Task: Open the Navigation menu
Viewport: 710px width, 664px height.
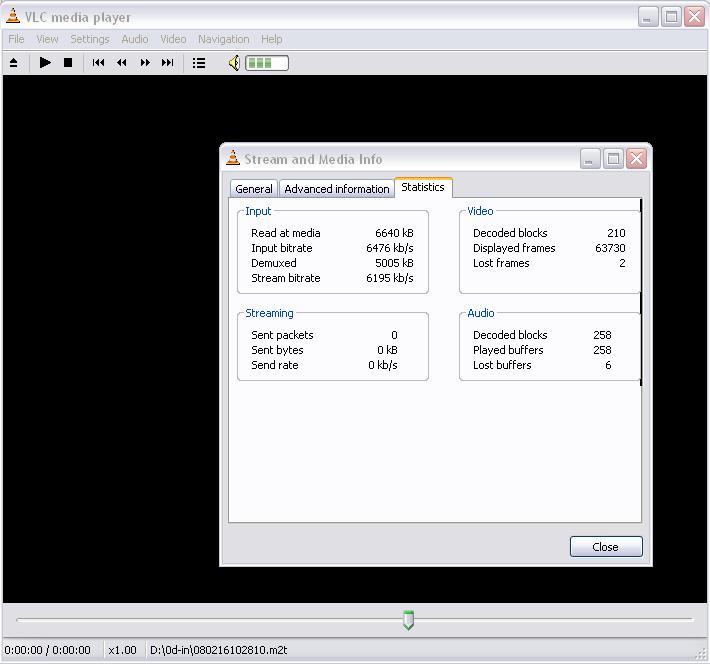Action: pyautogui.click(x=224, y=39)
